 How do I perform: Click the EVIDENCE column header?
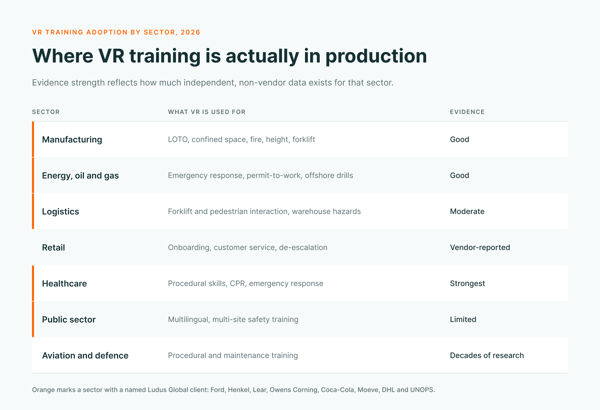click(467, 112)
